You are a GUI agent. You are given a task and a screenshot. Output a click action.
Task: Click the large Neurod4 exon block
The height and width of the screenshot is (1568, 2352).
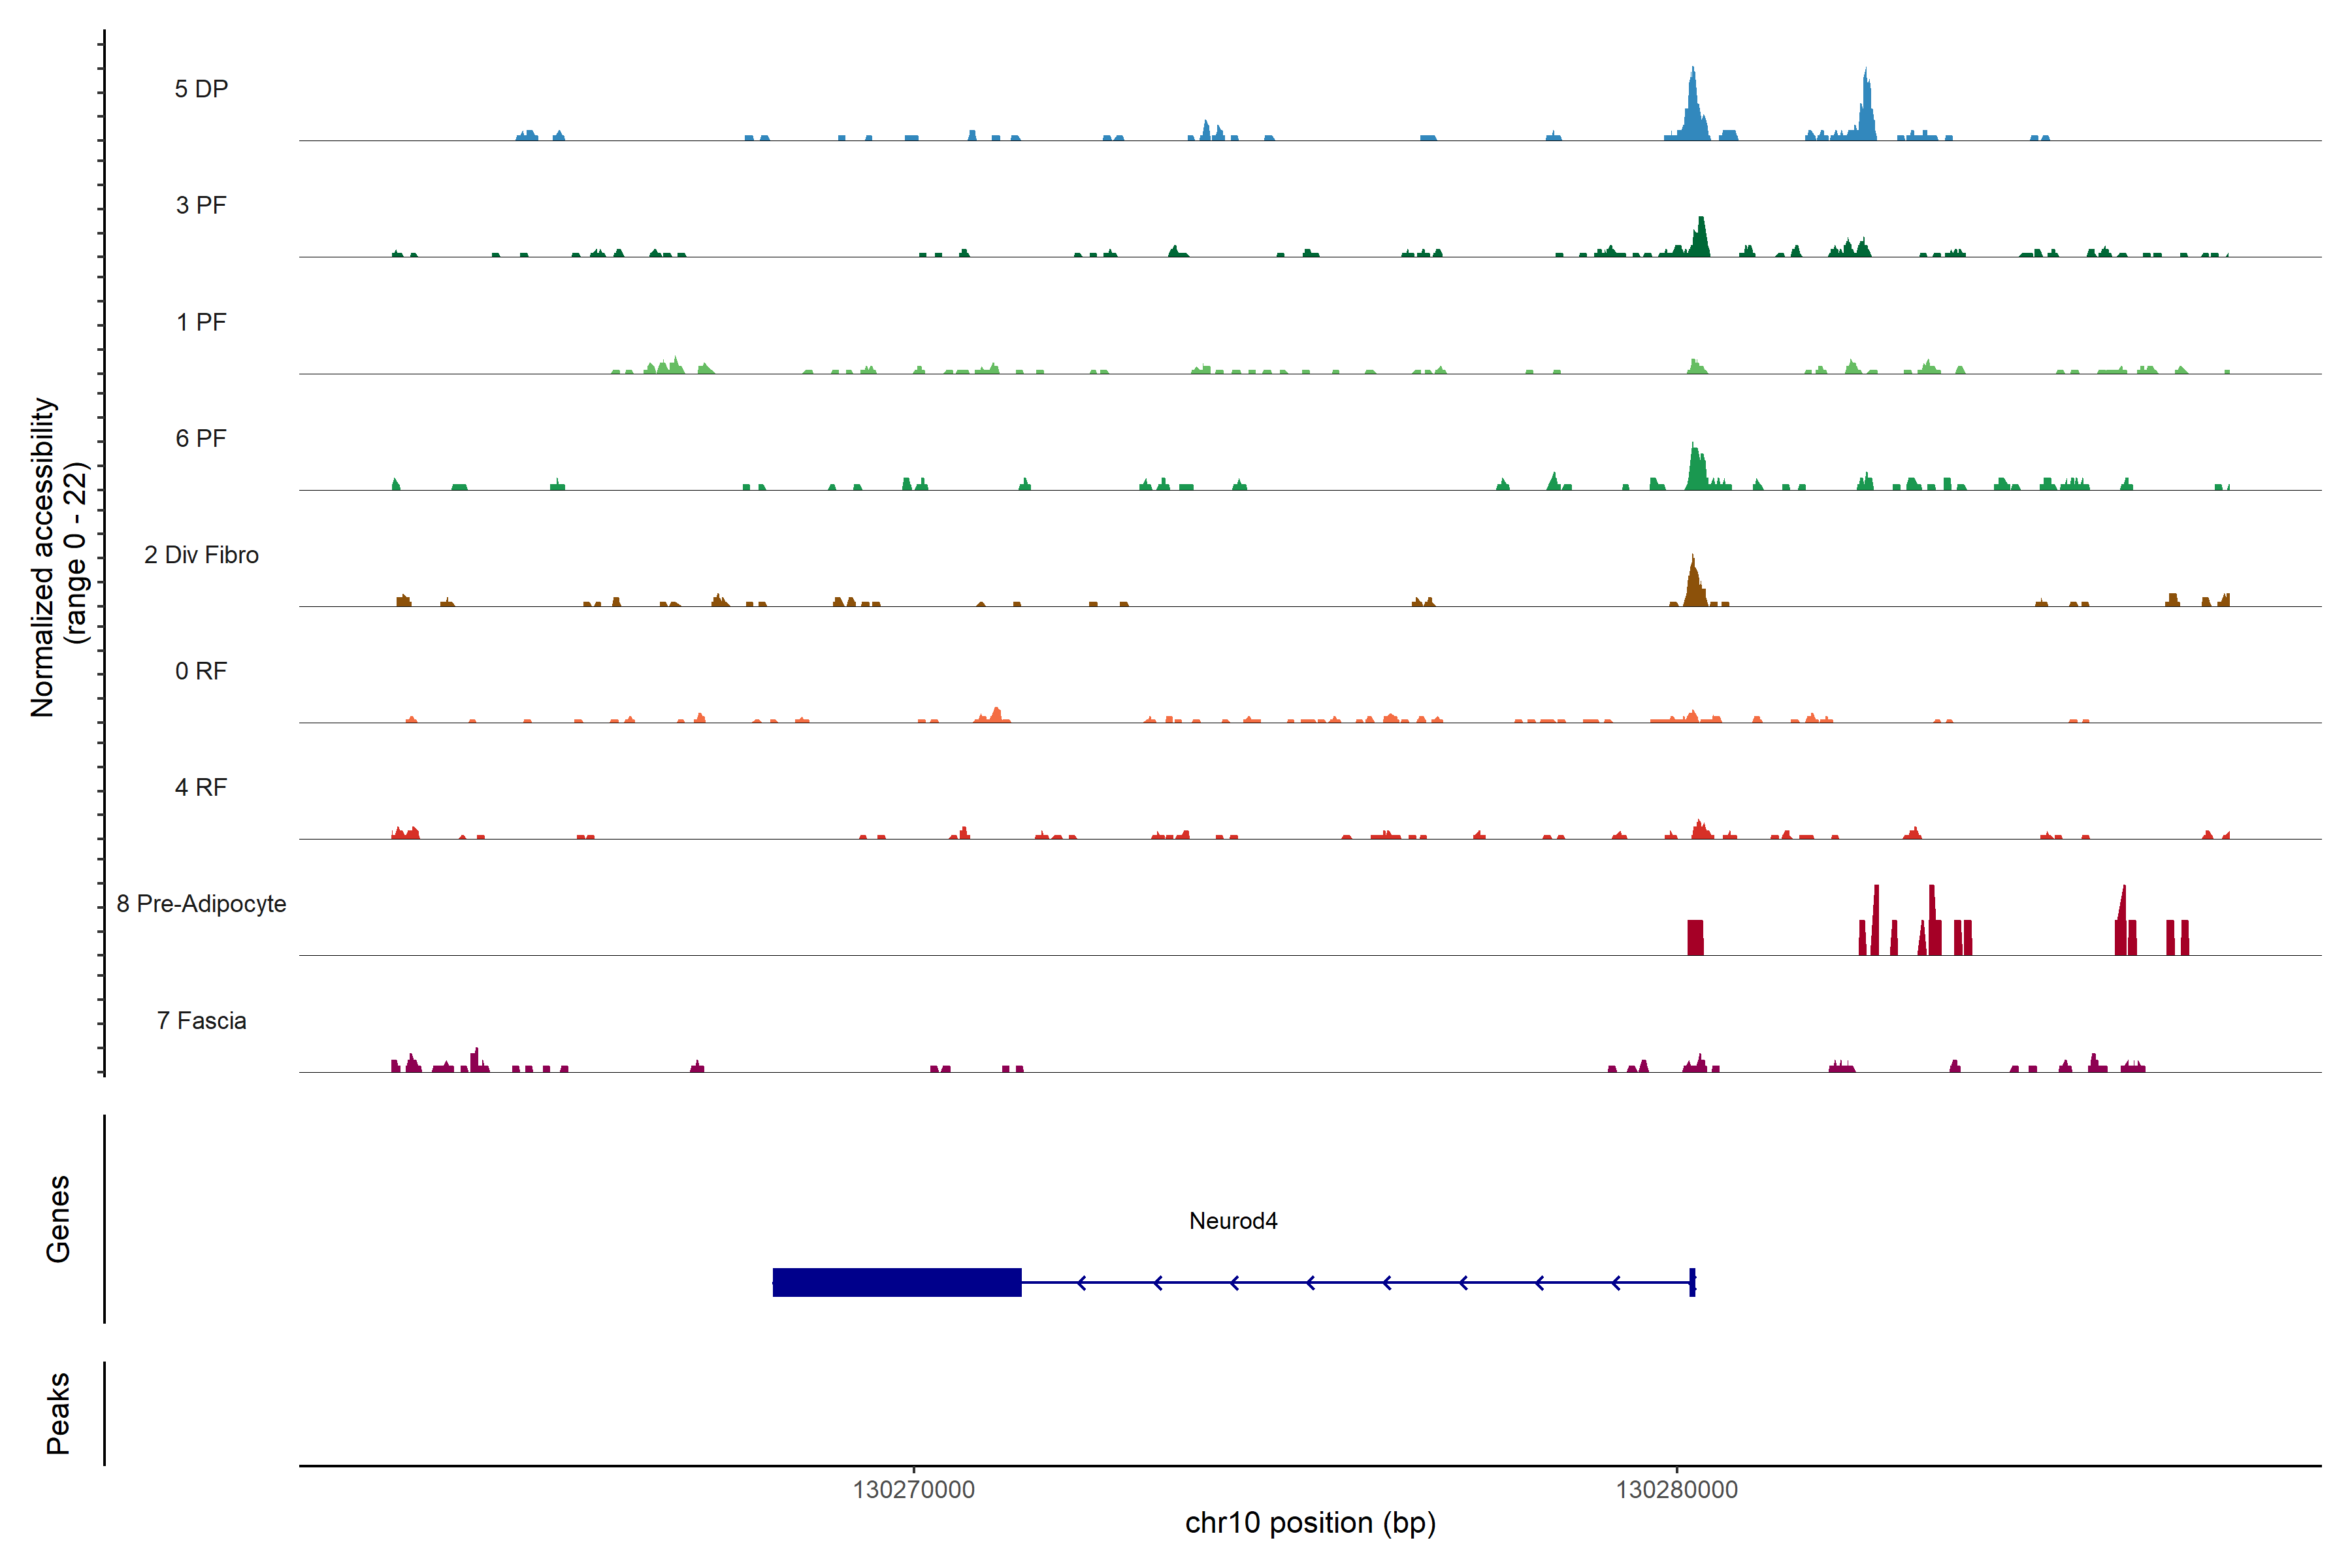[x=897, y=1282]
